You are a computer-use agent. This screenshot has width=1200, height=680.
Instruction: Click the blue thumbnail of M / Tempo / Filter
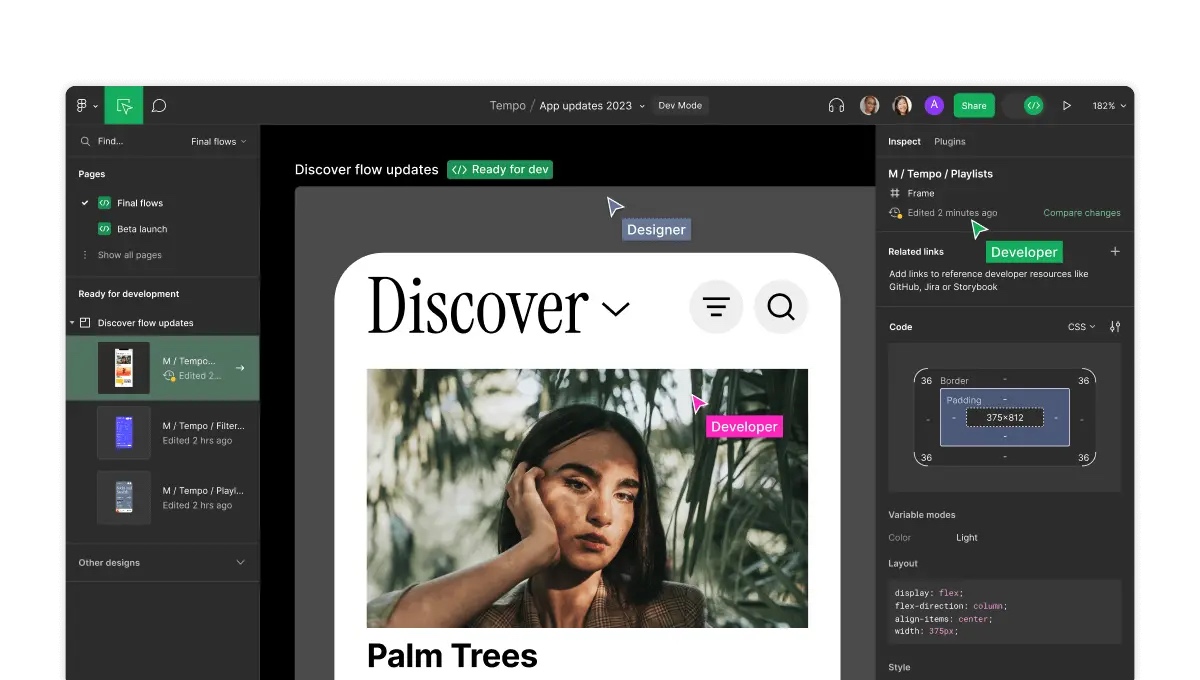(124, 433)
